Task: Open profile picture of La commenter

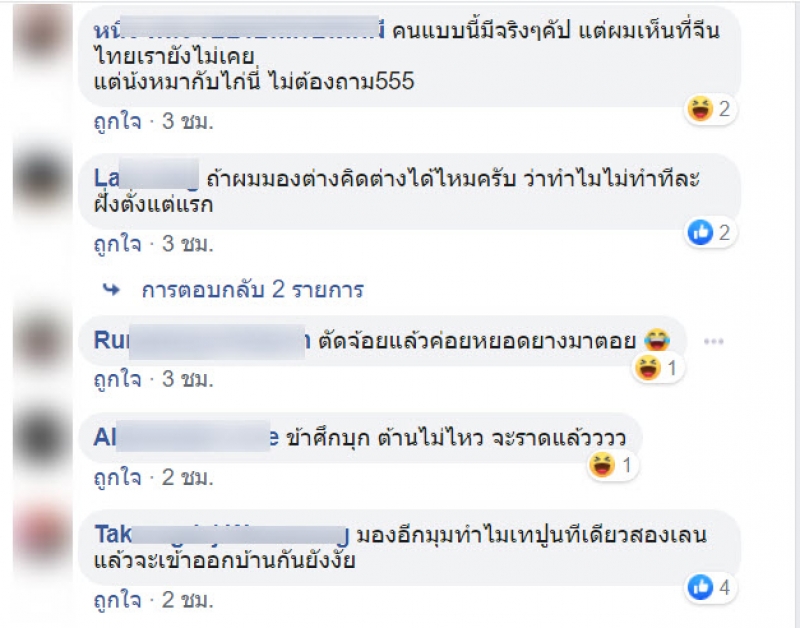Action: 42,180
